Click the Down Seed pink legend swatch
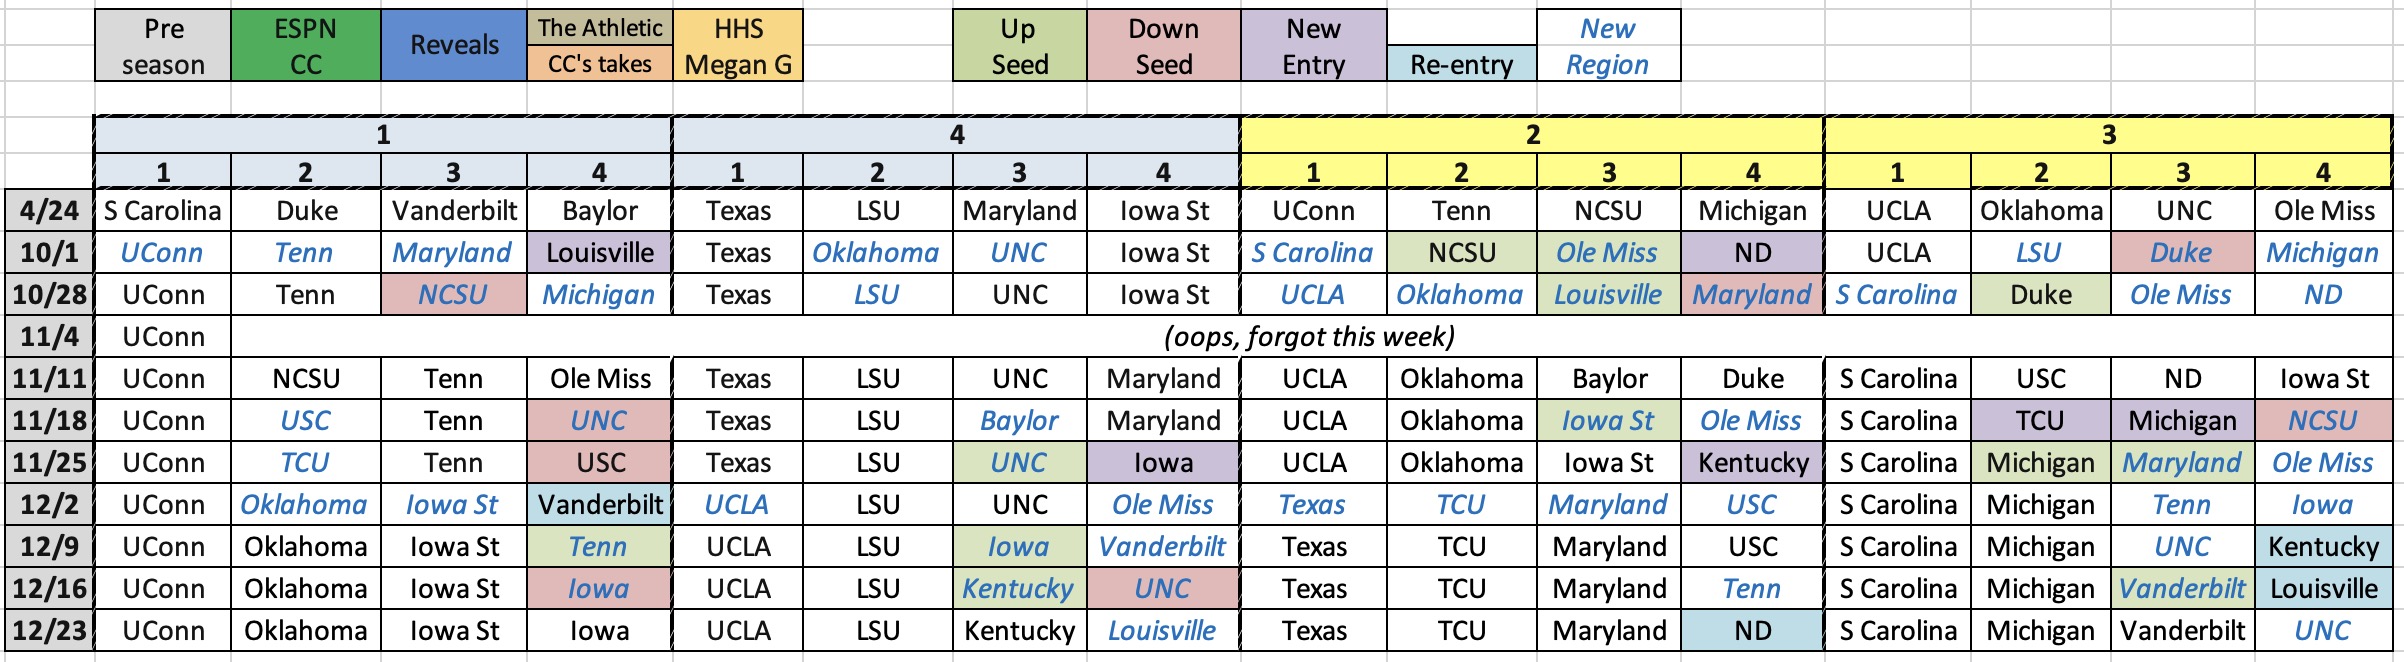This screenshot has height=662, width=2404. [x=1163, y=46]
